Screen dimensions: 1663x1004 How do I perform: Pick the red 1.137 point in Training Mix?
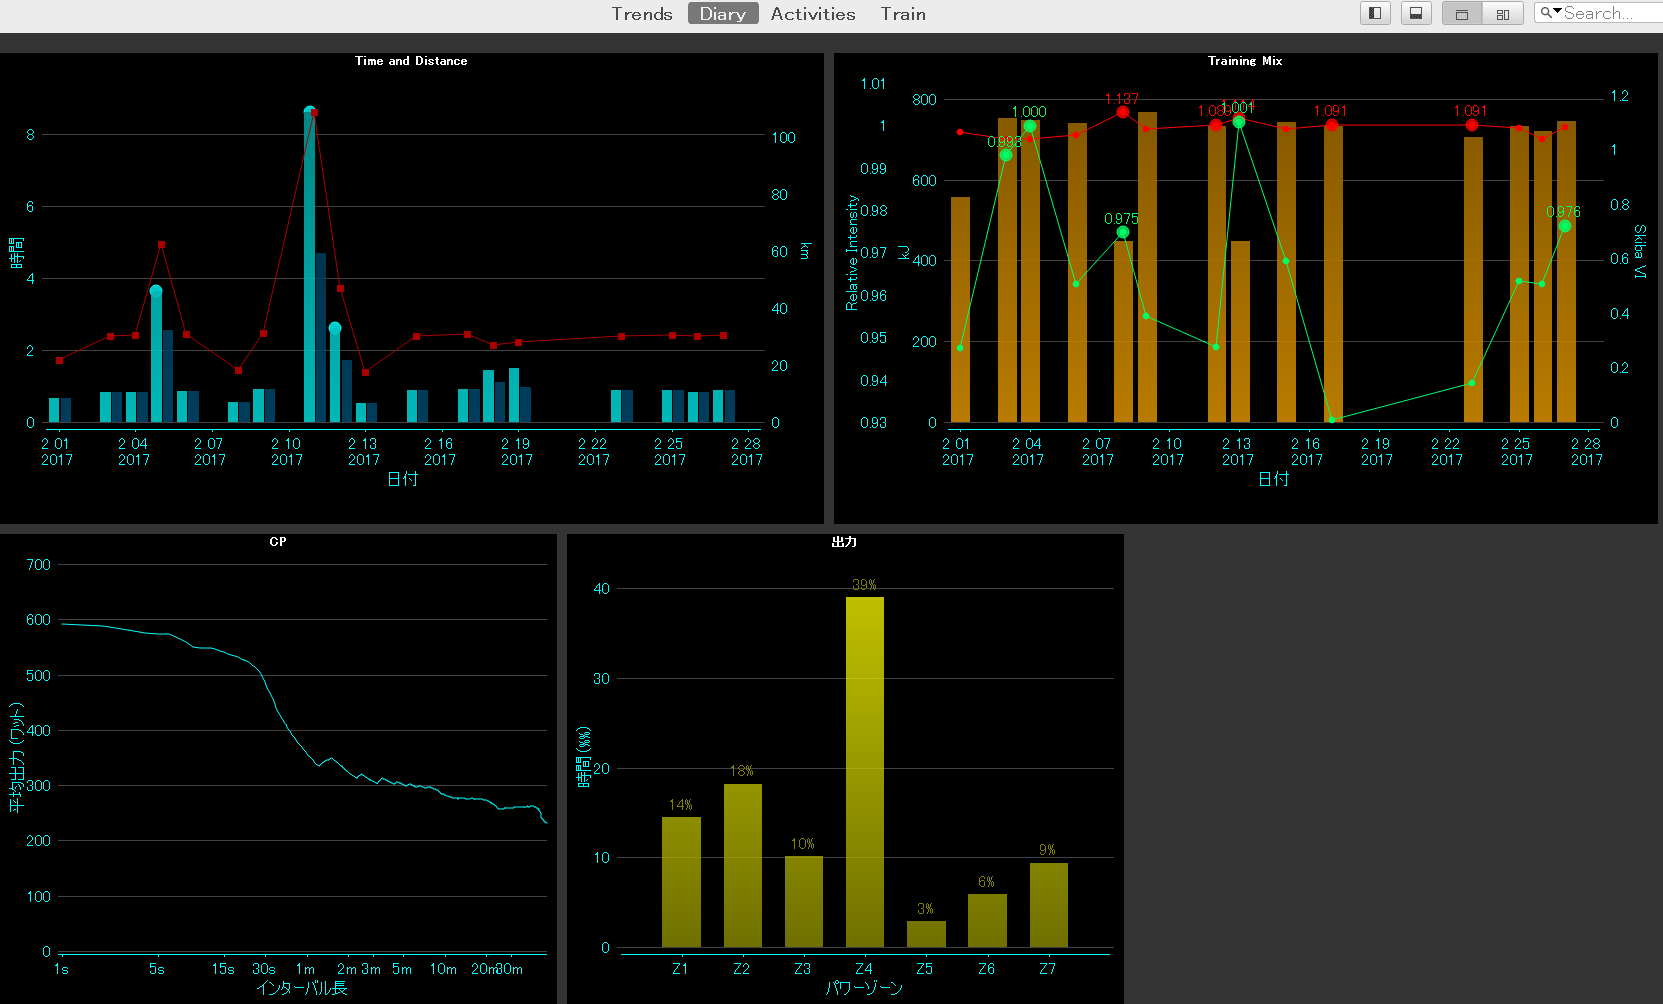coord(1123,112)
